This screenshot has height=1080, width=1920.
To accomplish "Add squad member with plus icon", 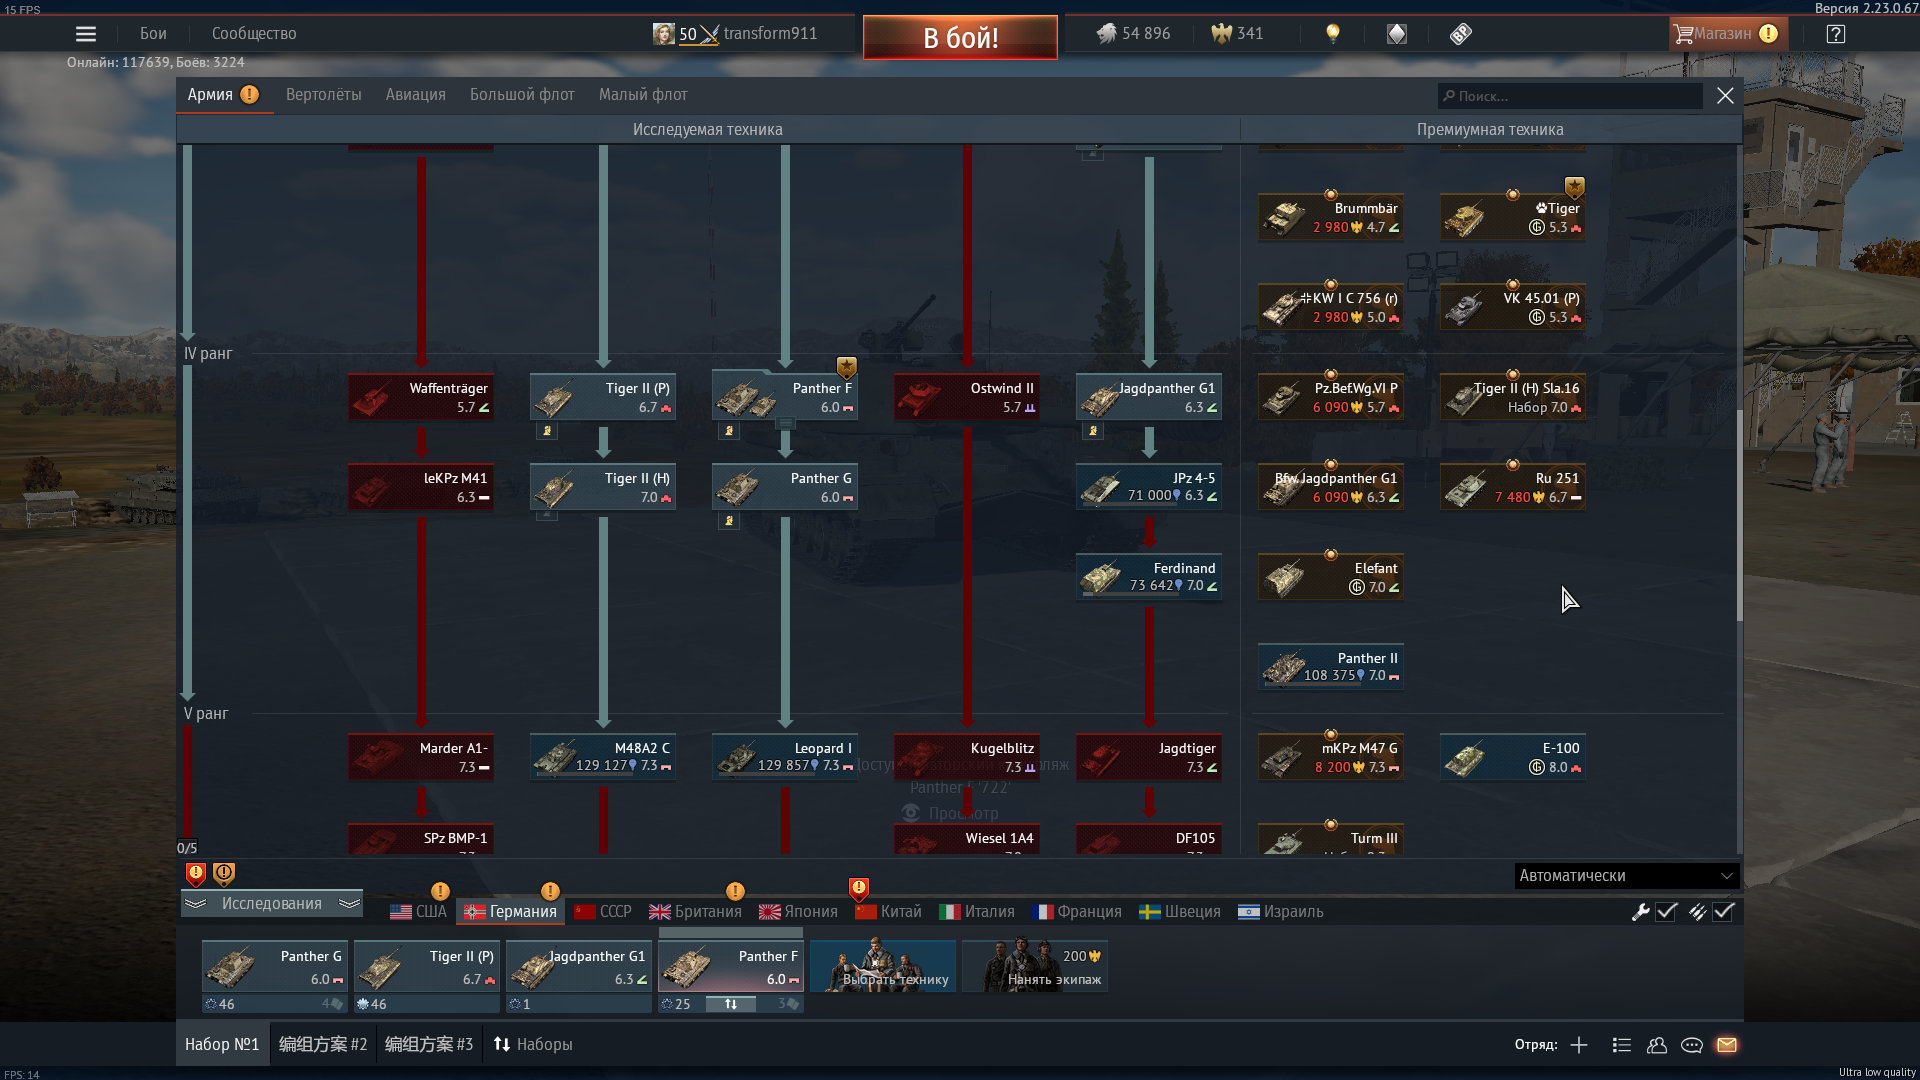I will (x=1579, y=1045).
